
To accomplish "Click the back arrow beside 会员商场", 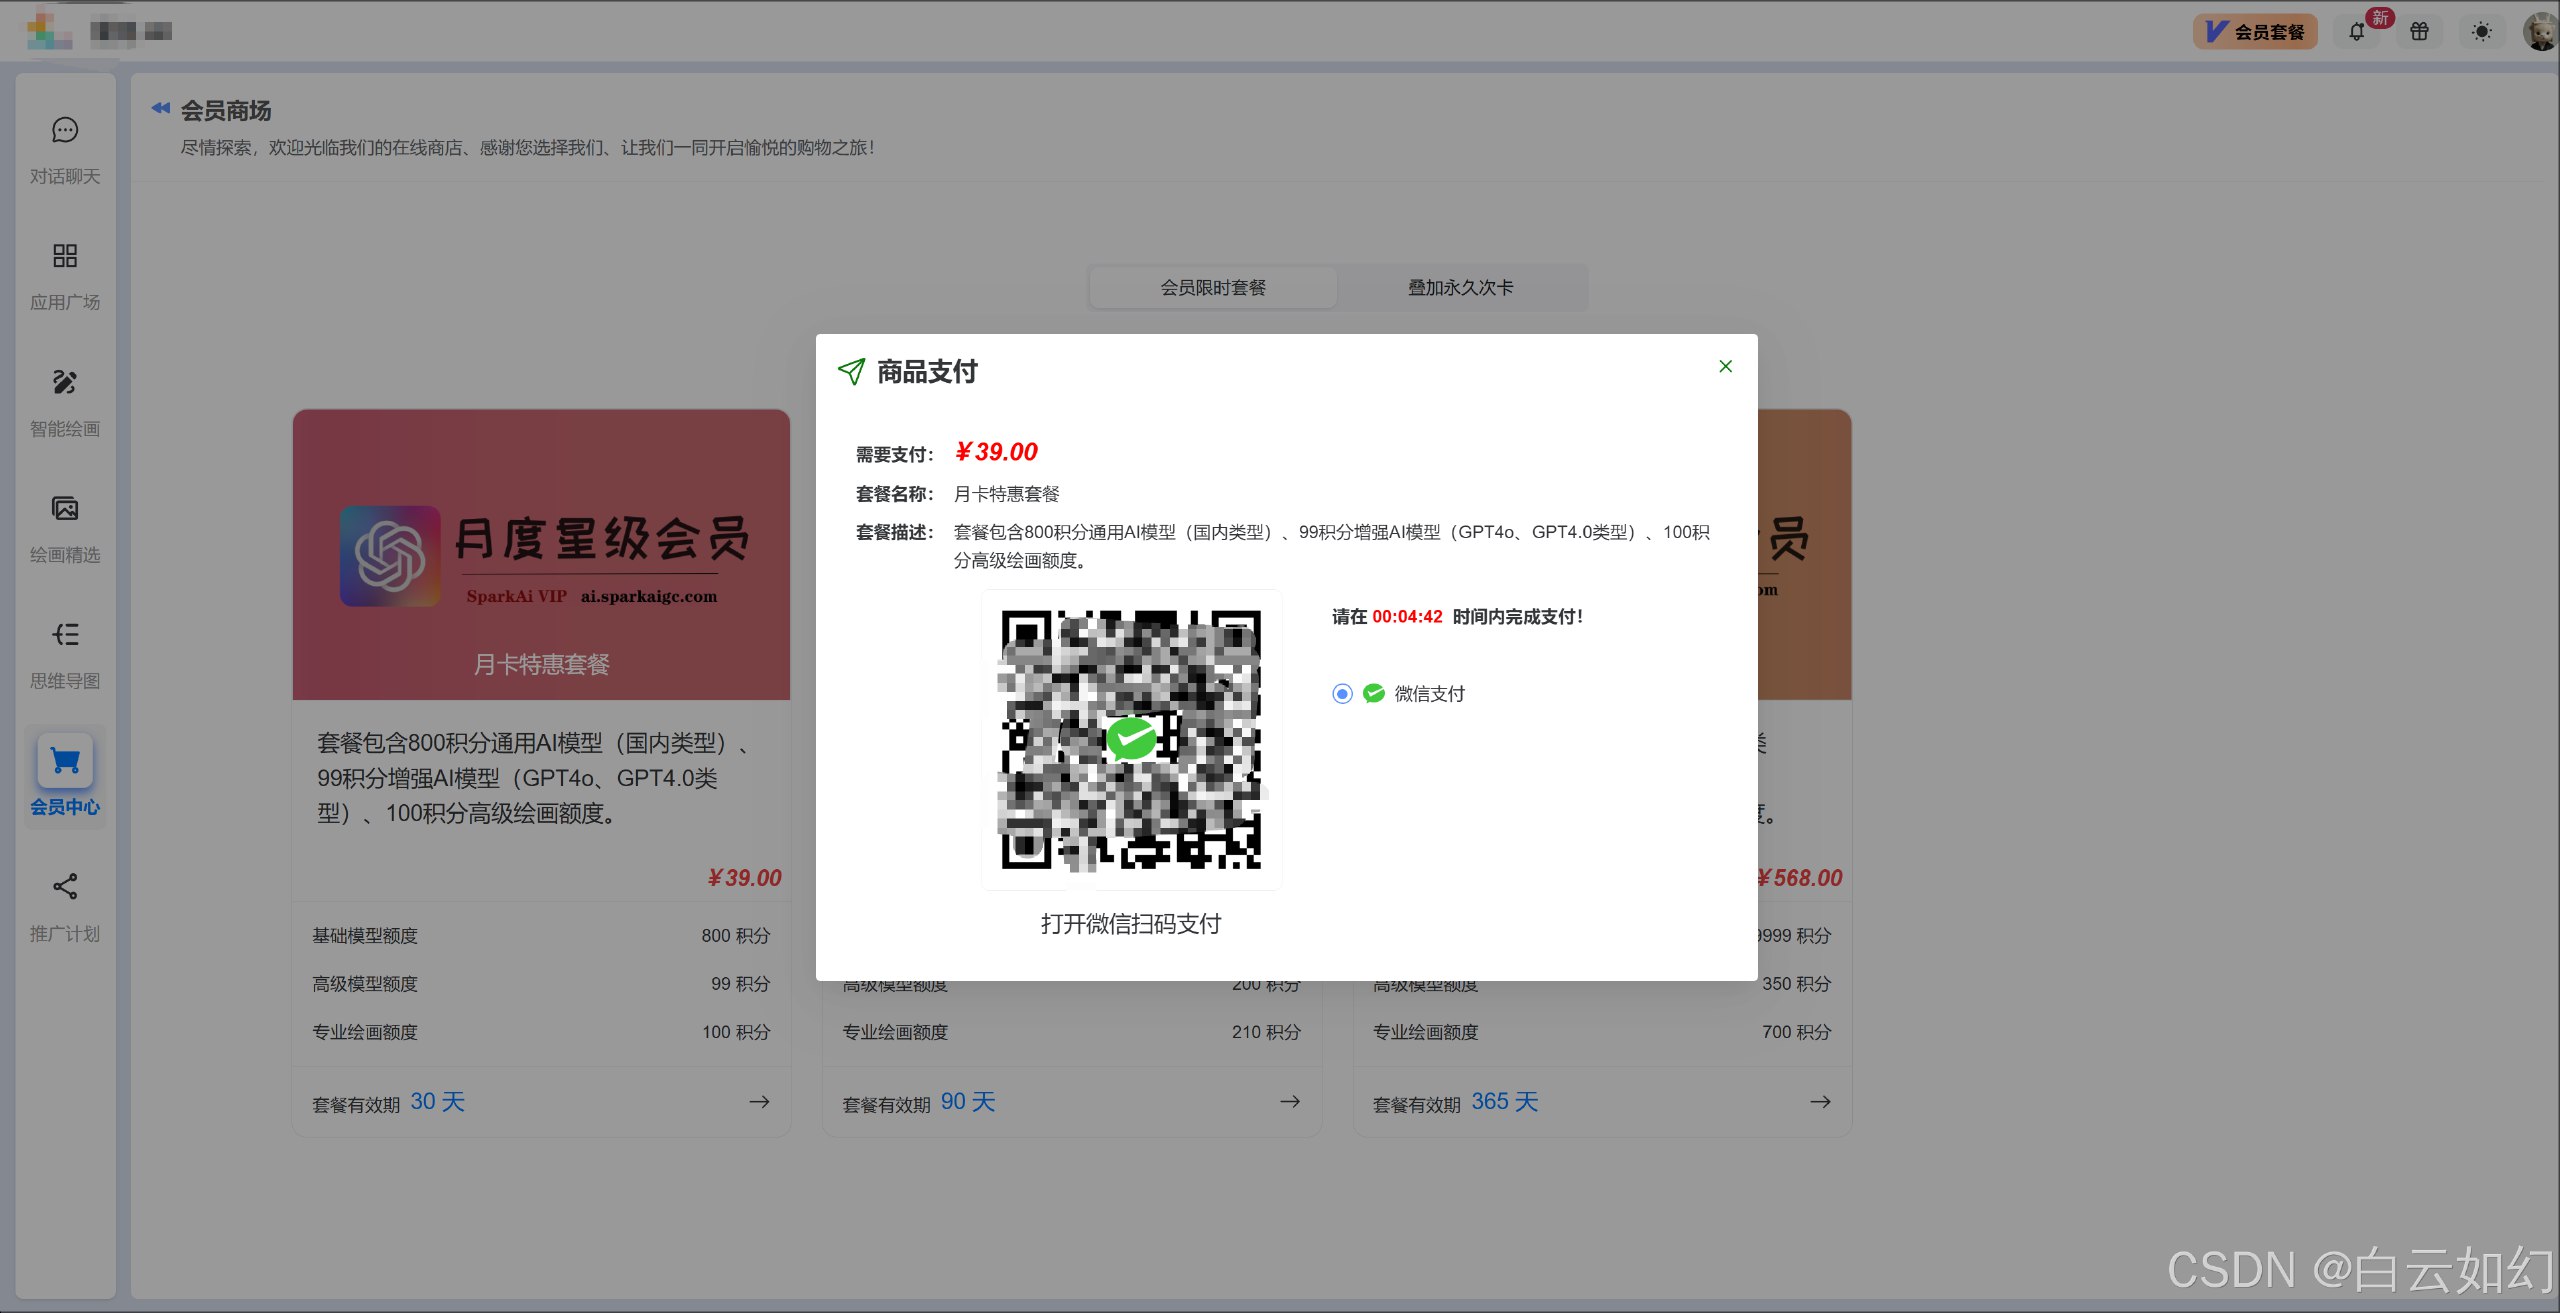I will pos(161,107).
